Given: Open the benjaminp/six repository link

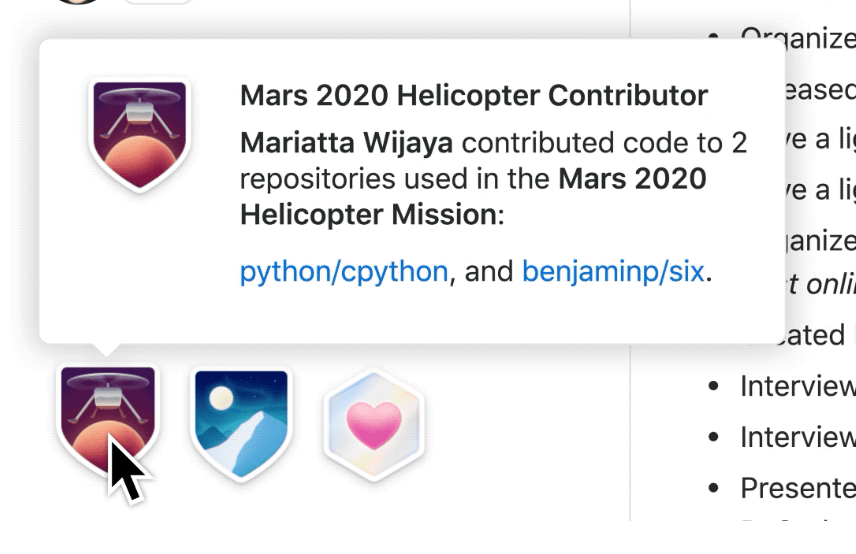Looking at the screenshot, I should pos(613,271).
